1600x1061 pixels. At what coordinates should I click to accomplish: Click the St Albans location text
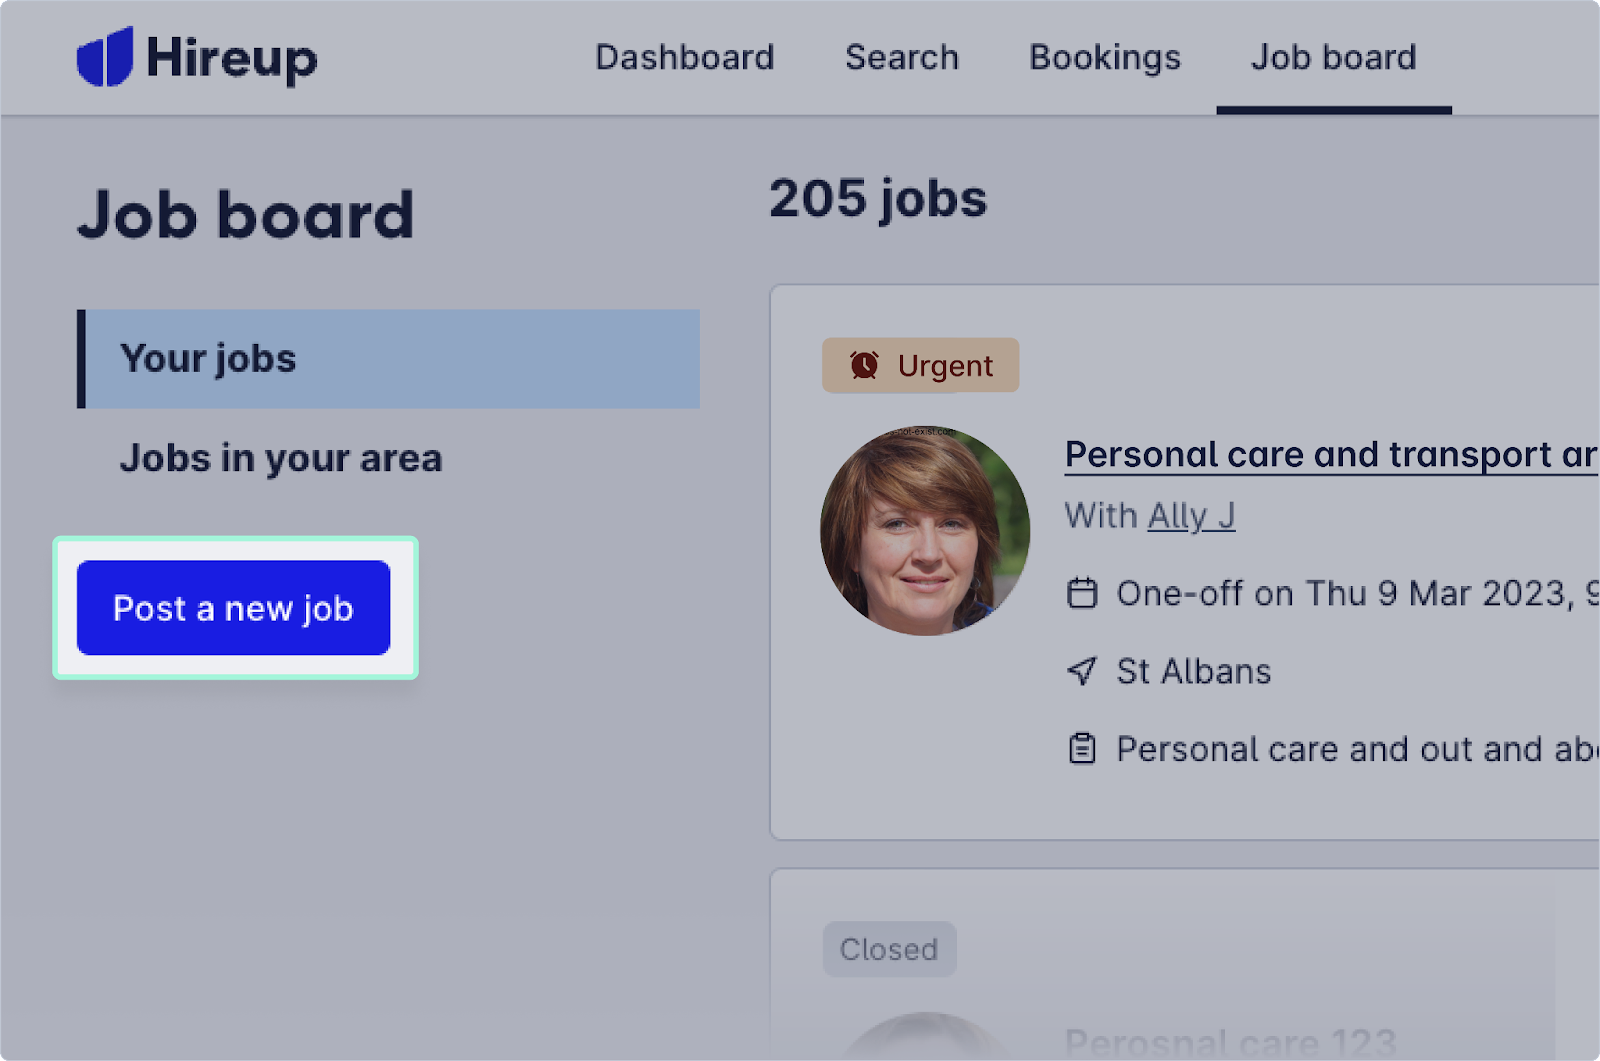coord(1193,671)
